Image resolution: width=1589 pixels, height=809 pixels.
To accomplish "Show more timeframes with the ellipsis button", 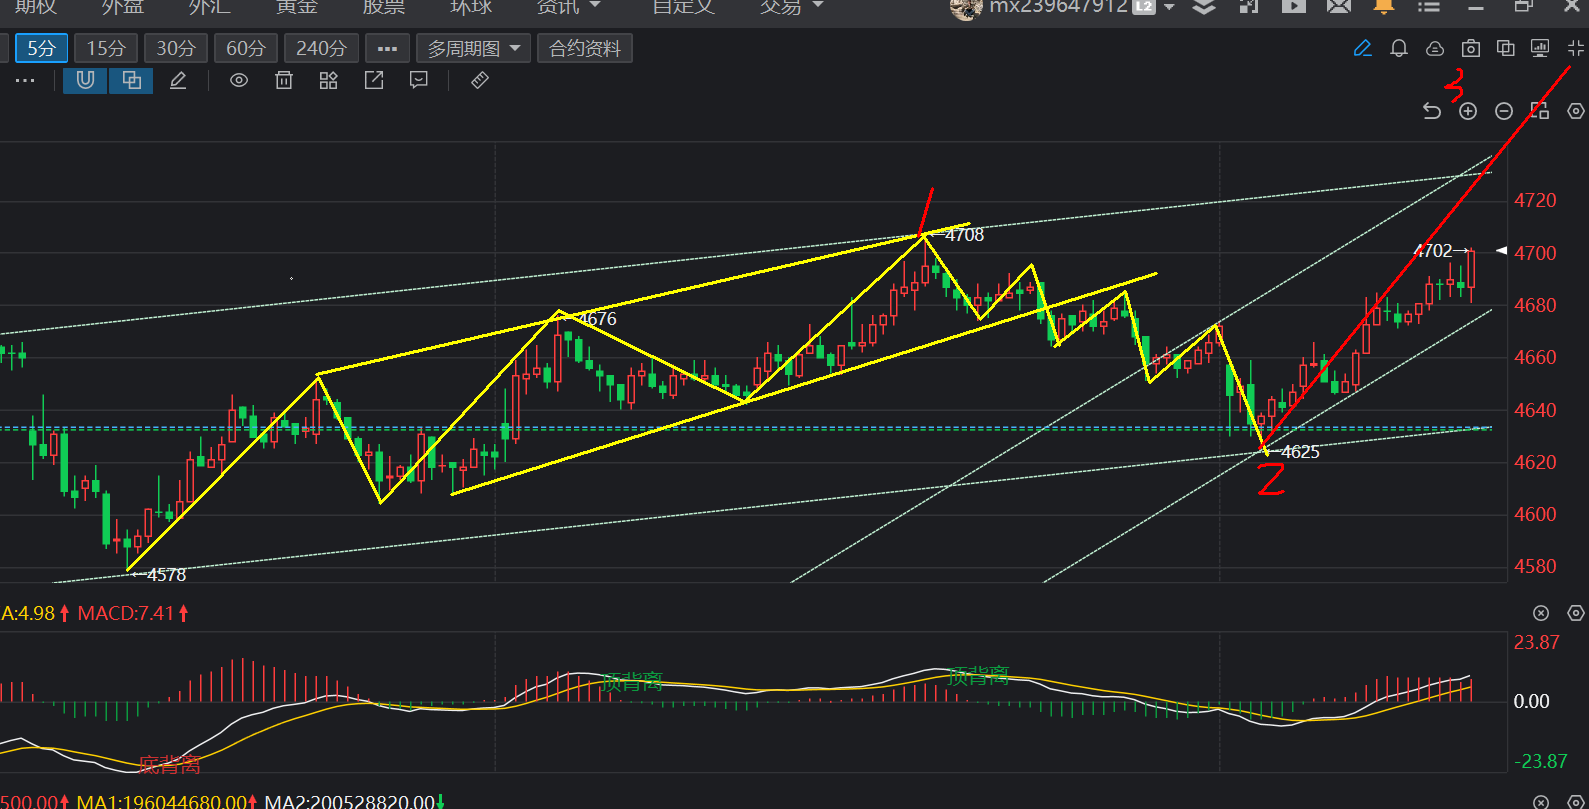I will pos(387,48).
